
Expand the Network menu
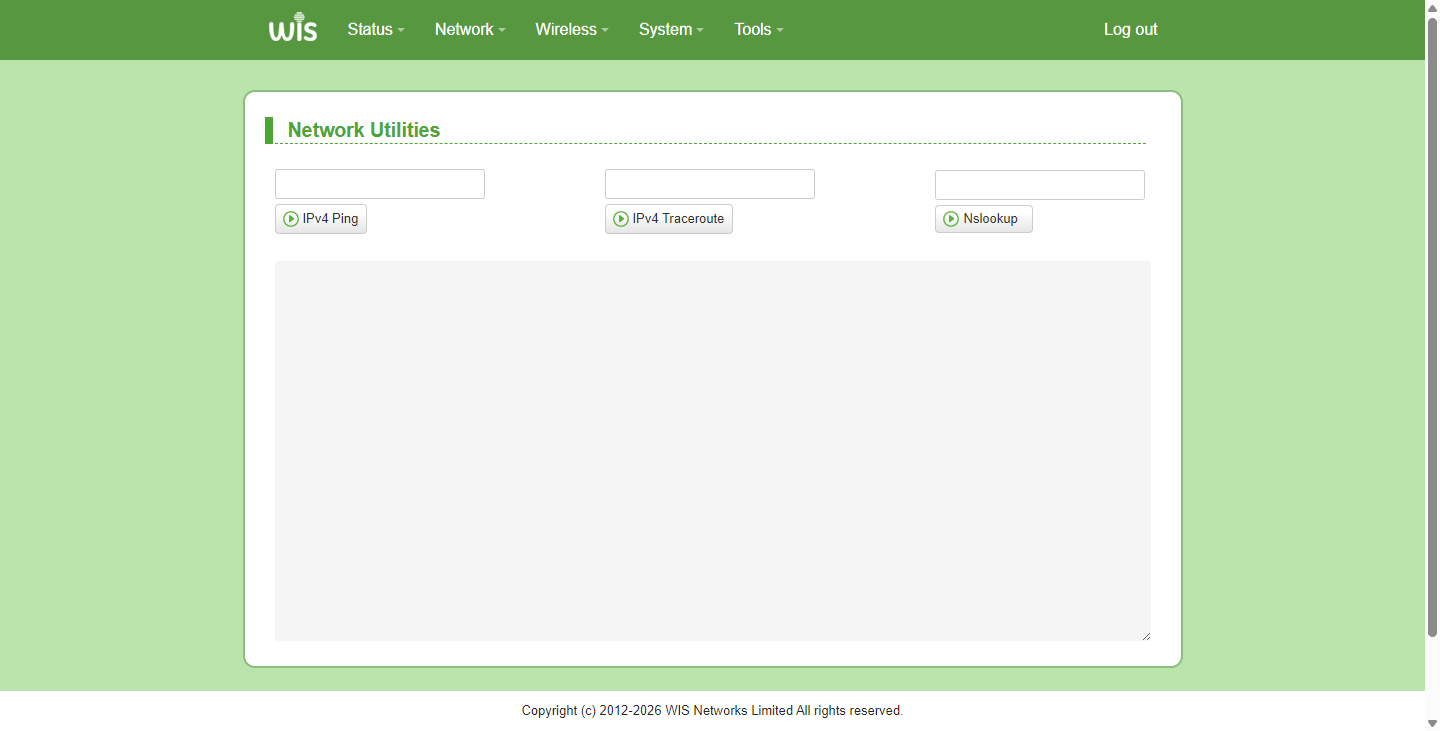pos(470,30)
